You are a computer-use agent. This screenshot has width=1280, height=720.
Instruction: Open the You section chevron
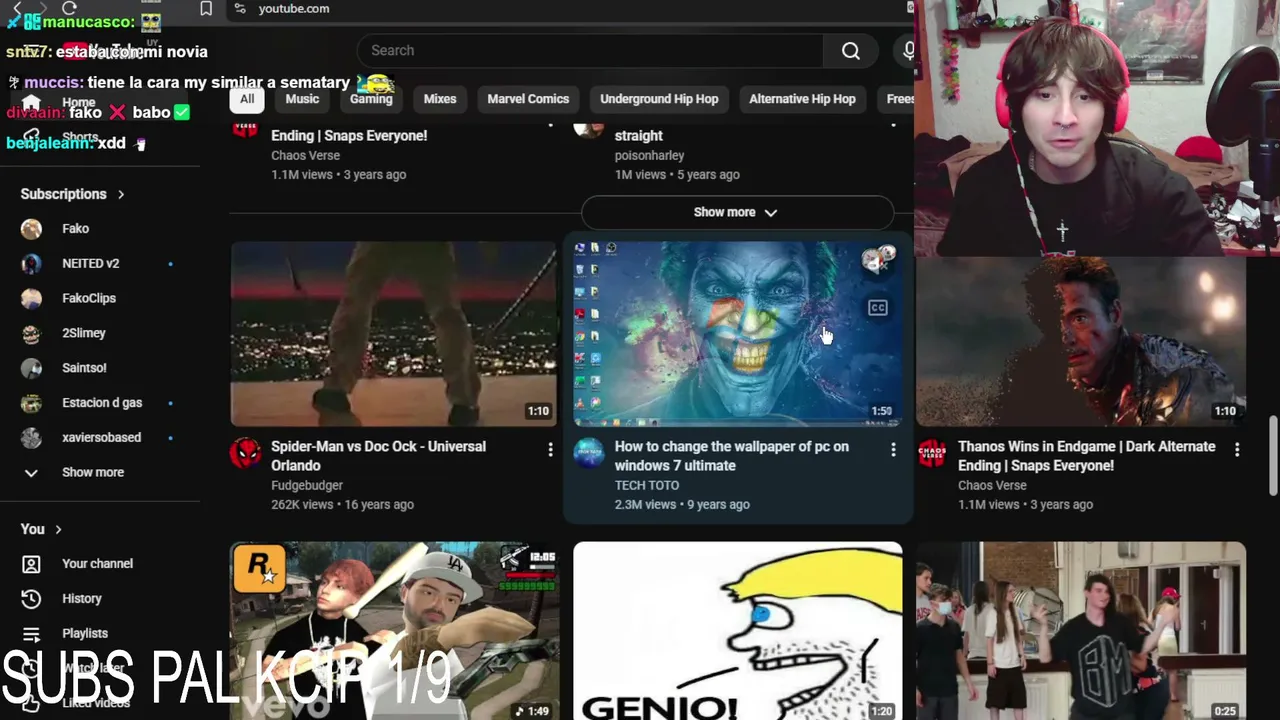tap(58, 529)
